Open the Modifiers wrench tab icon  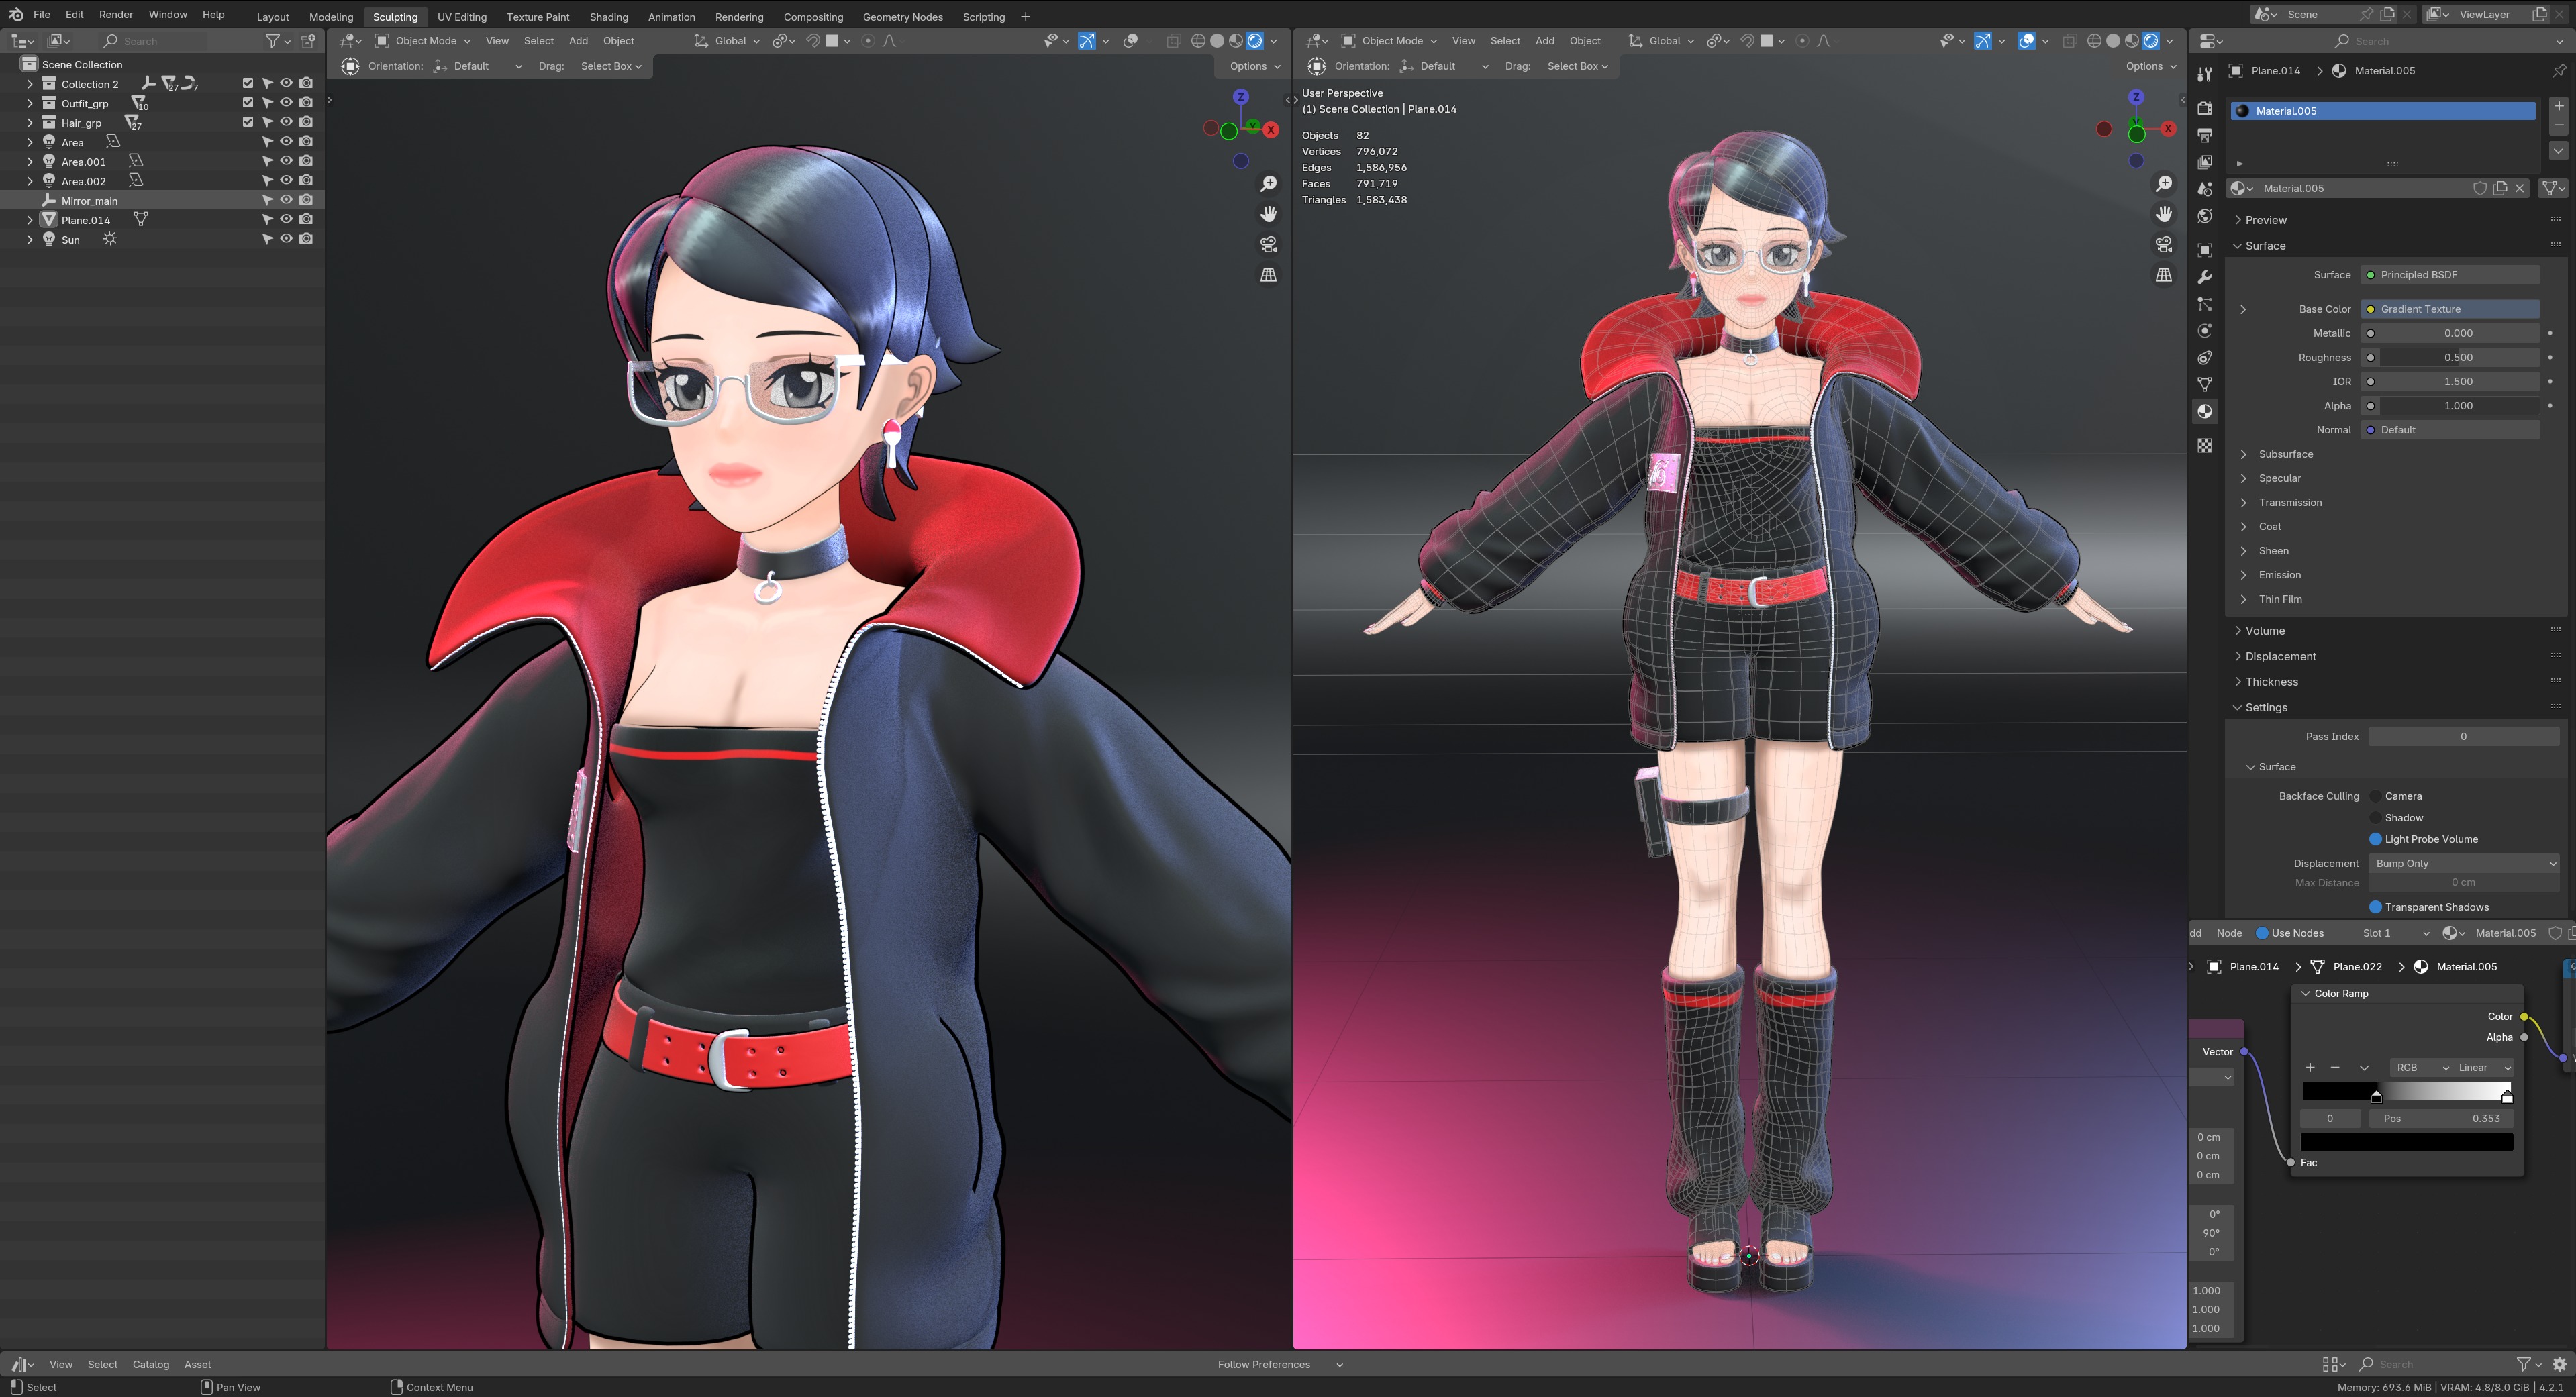coord(2204,277)
